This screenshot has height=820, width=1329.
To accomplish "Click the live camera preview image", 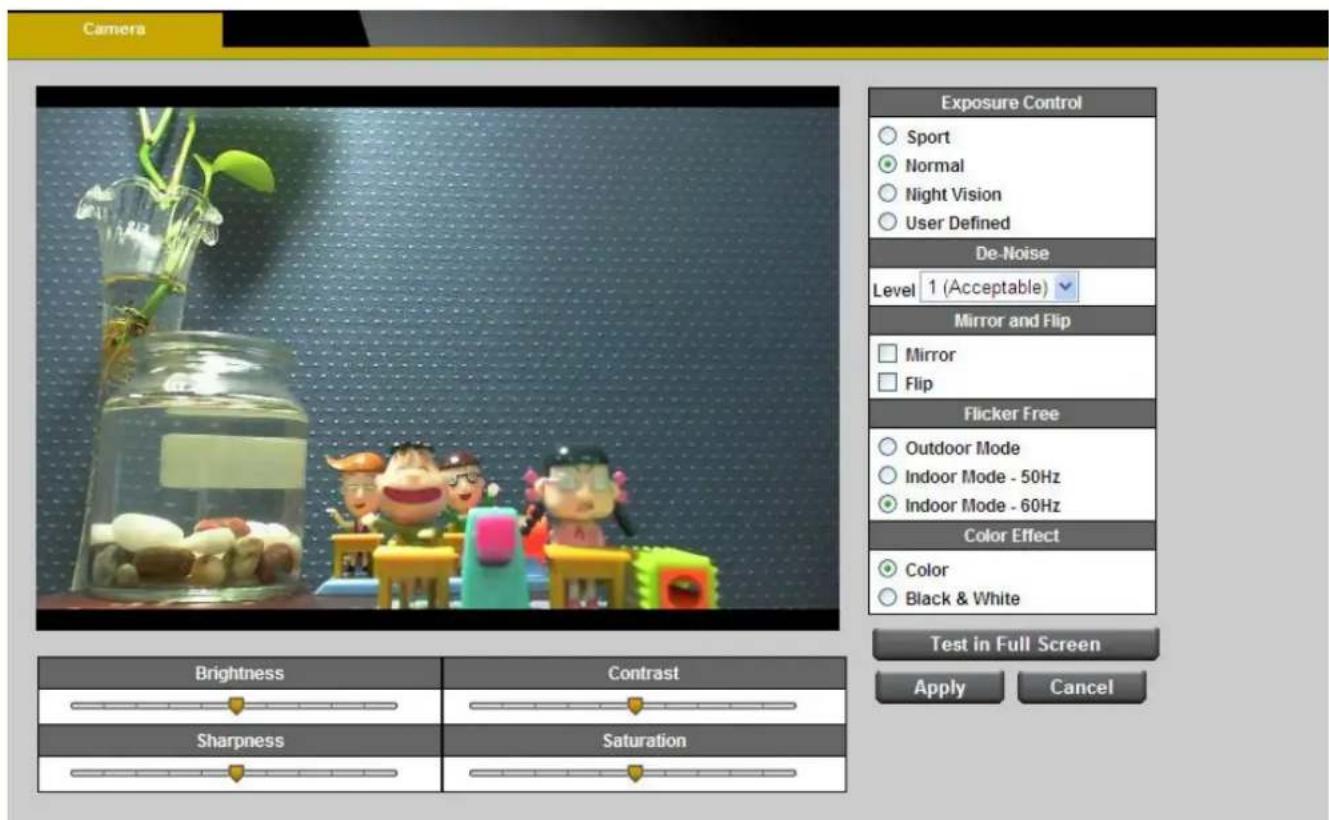I will (x=438, y=358).
